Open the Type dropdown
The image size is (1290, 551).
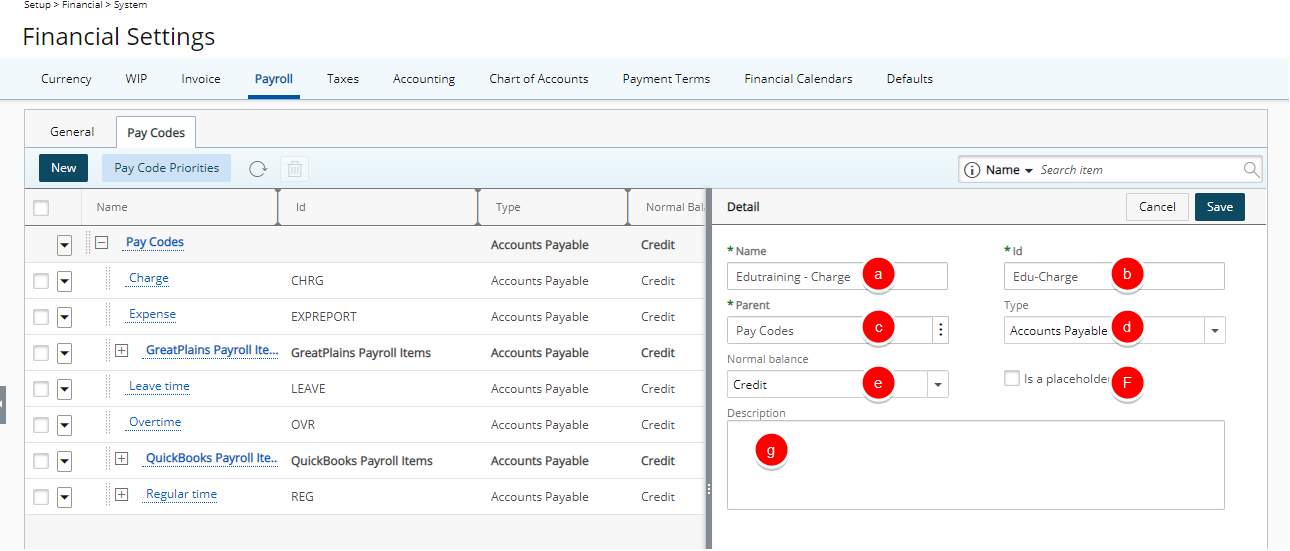1214,330
